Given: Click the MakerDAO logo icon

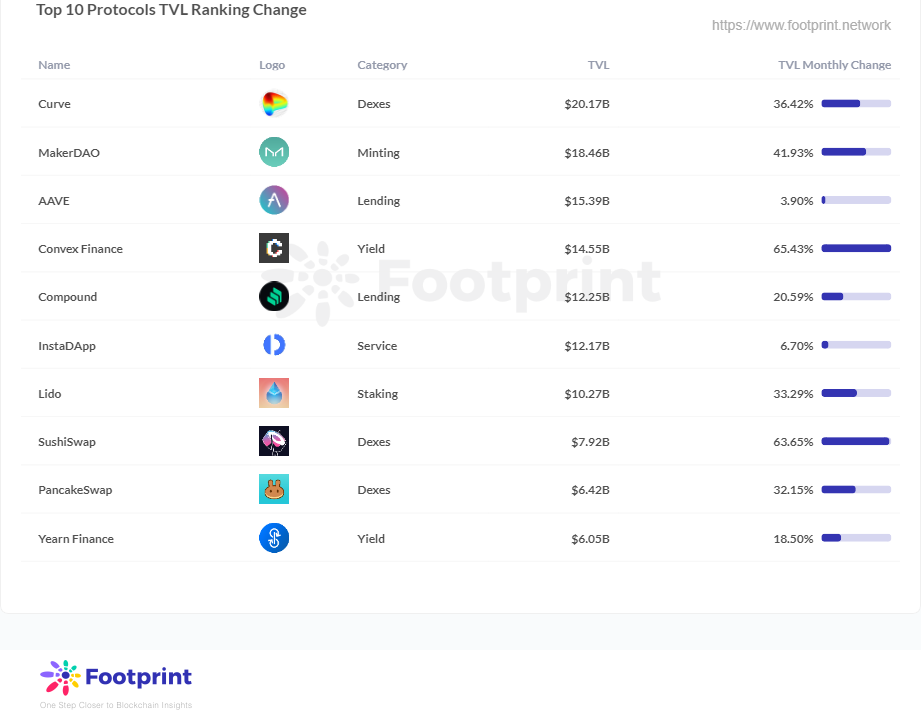Looking at the screenshot, I should [274, 152].
